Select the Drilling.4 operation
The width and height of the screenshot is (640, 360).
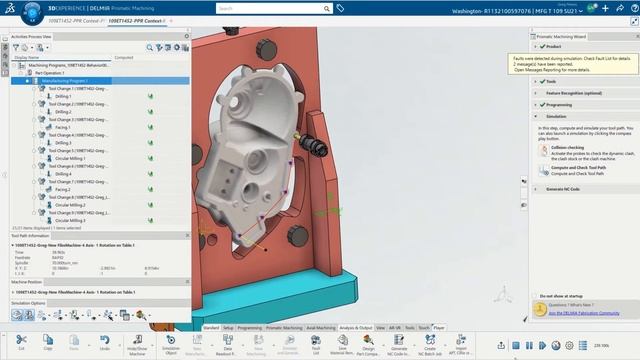pos(63,174)
